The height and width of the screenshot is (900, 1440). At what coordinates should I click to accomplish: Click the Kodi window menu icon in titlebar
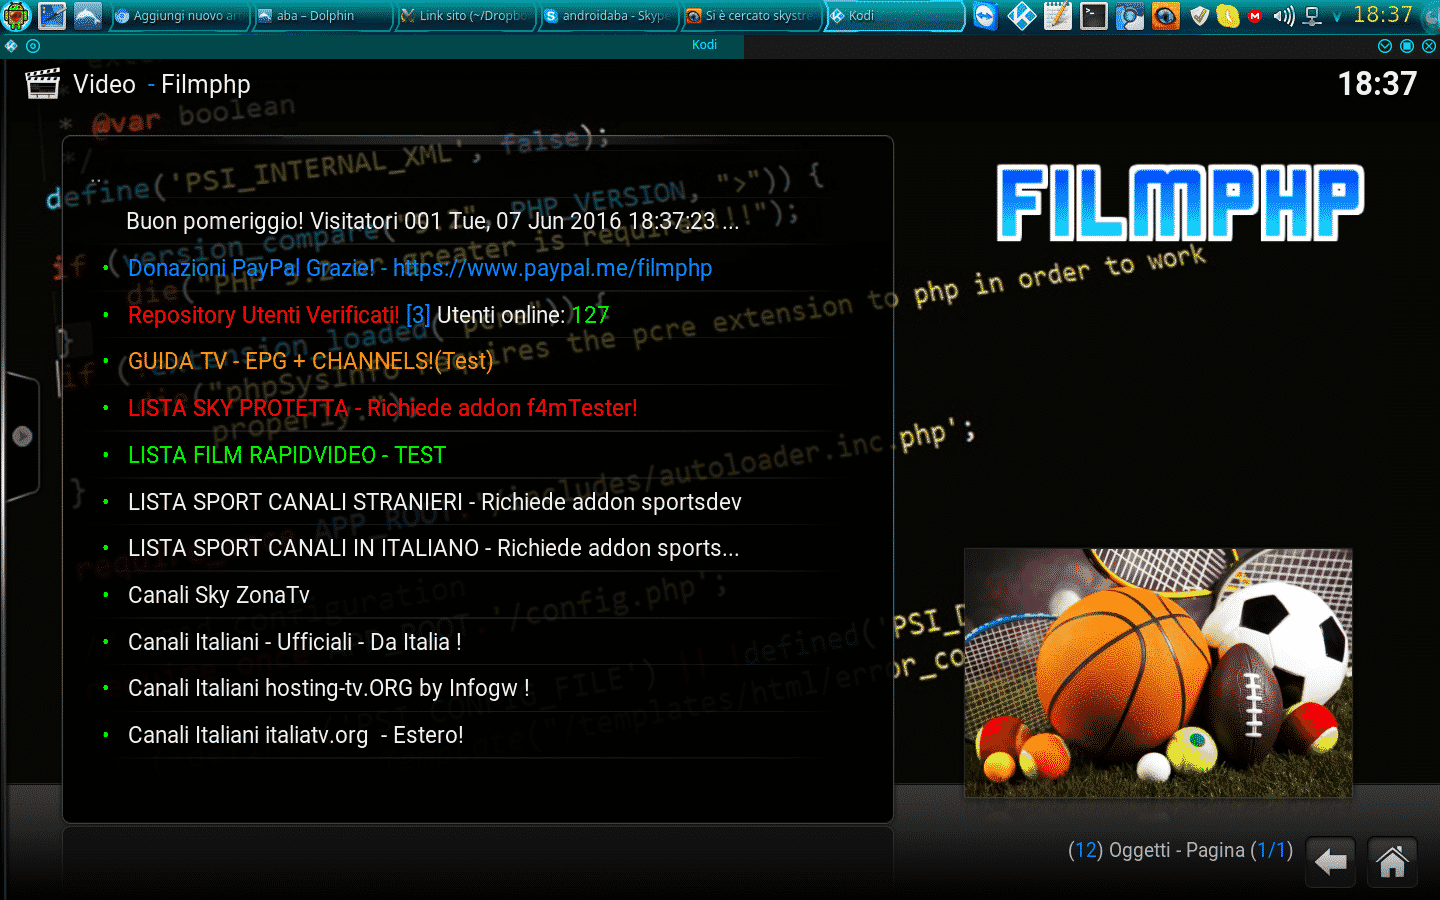[x=11, y=46]
